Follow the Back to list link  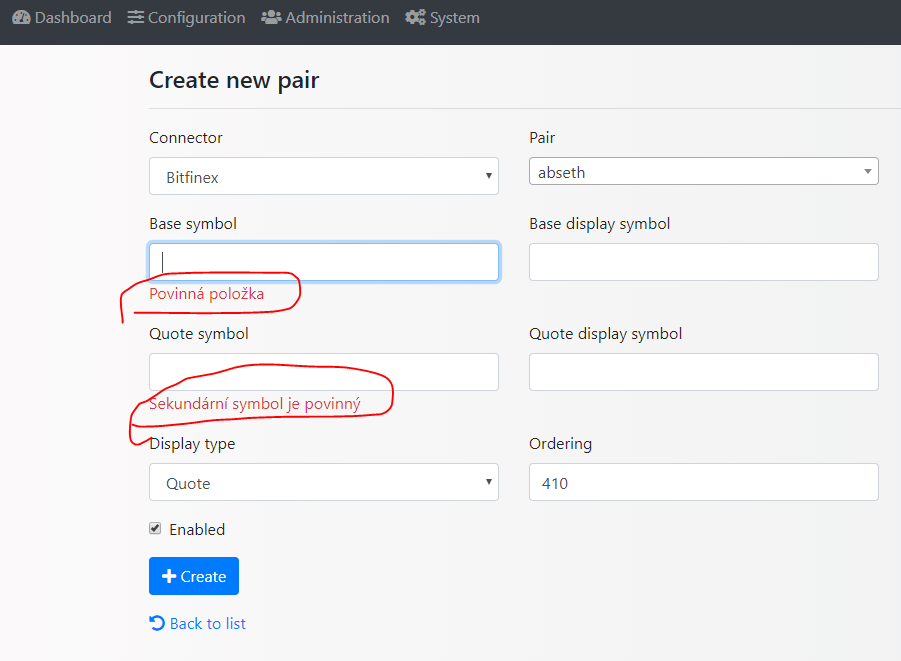pyautogui.click(x=198, y=623)
